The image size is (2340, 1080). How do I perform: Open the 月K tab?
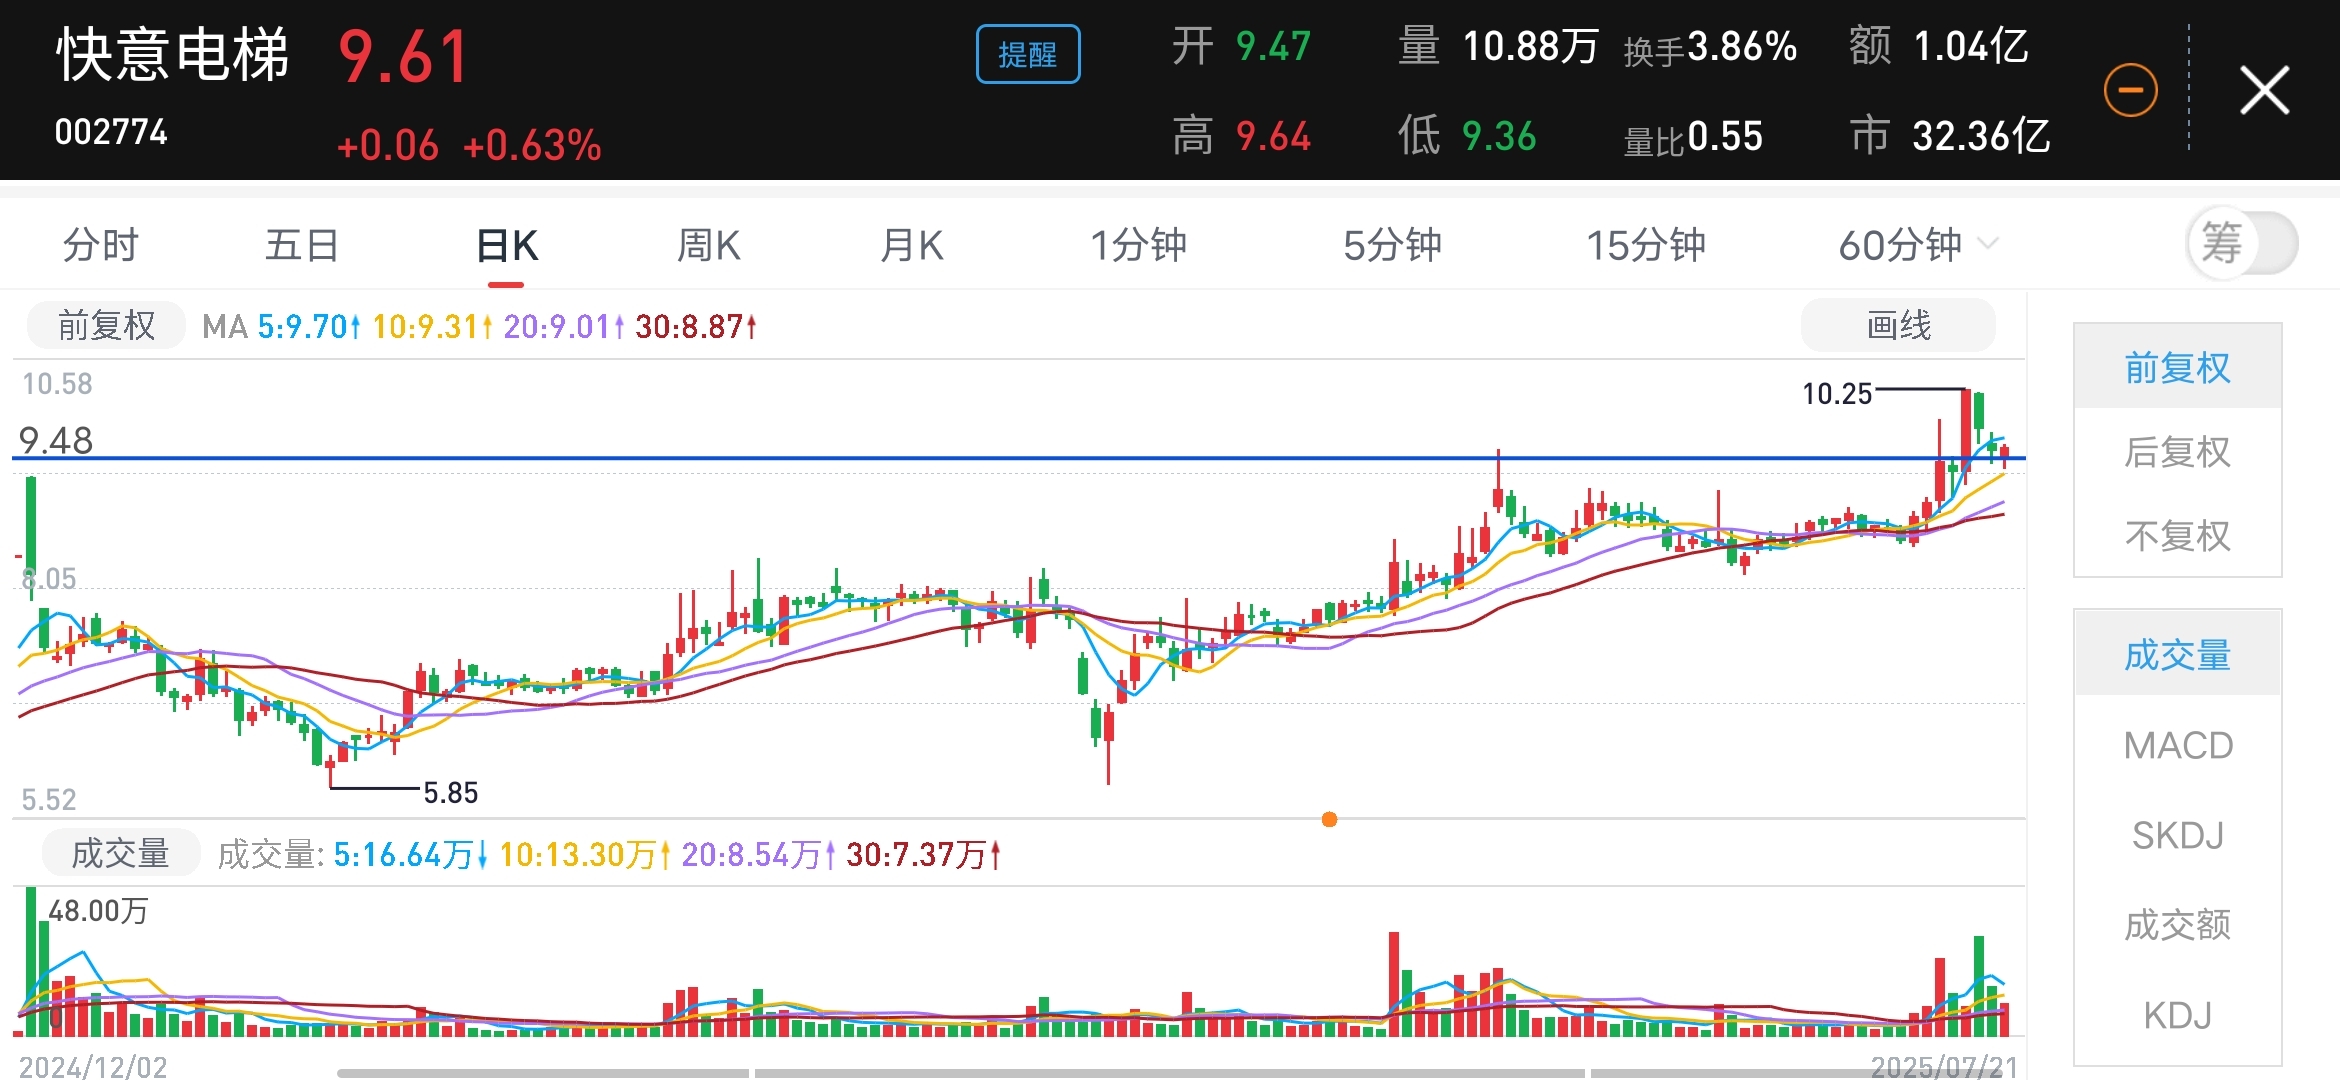(x=912, y=245)
